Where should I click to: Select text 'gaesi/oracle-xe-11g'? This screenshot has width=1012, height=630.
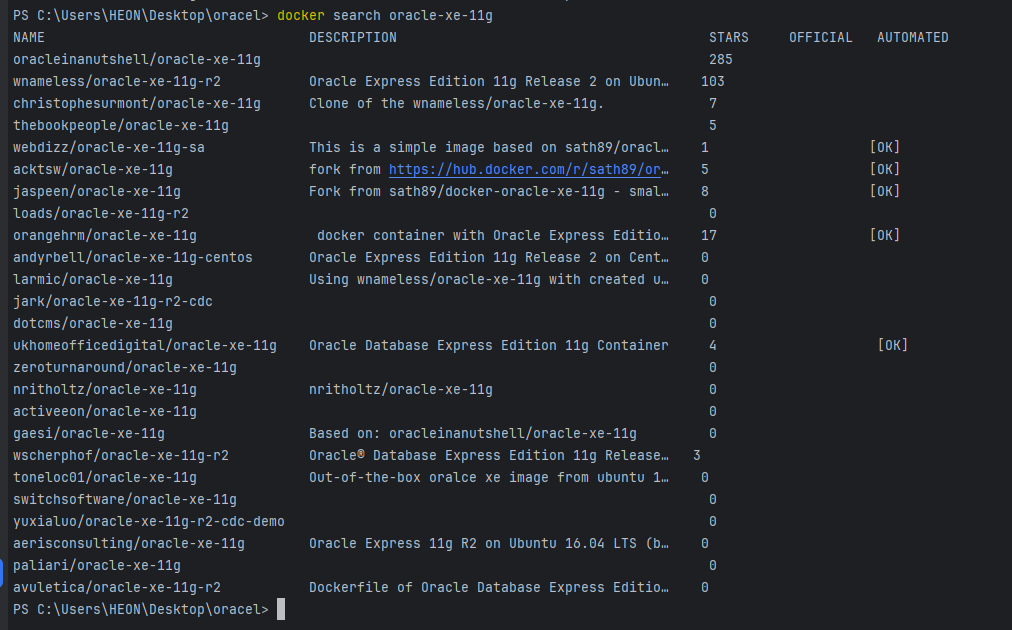(89, 433)
